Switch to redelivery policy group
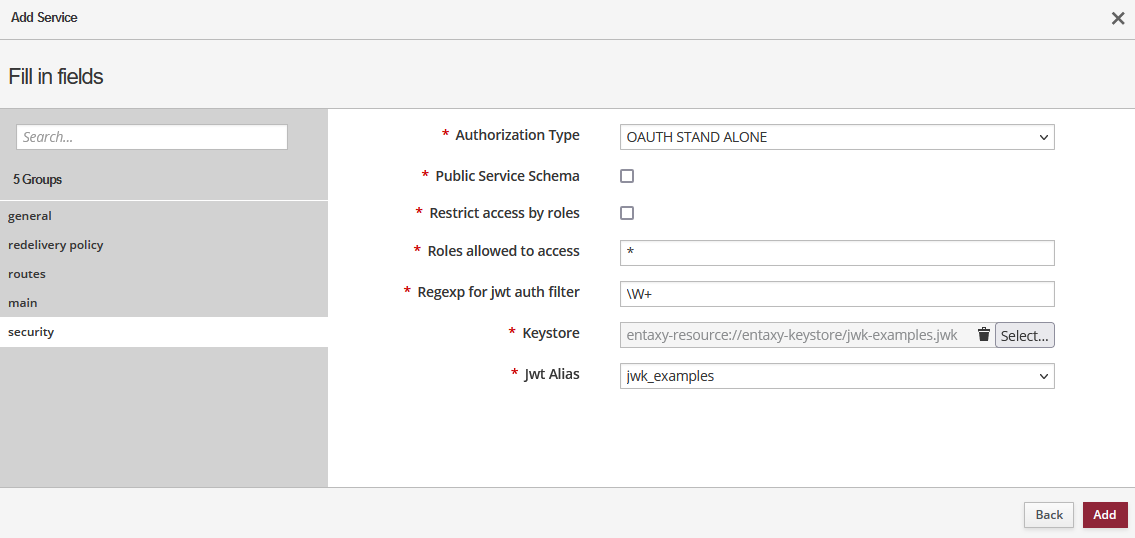The image size is (1135, 538). (56, 245)
